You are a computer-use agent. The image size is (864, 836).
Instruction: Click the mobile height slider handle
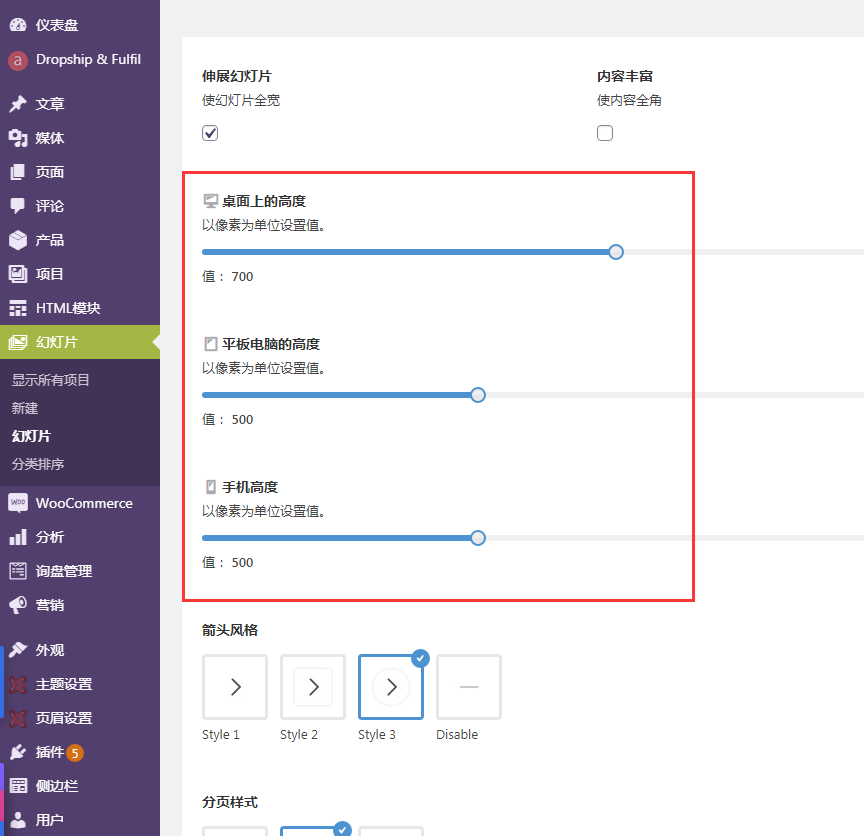point(478,538)
